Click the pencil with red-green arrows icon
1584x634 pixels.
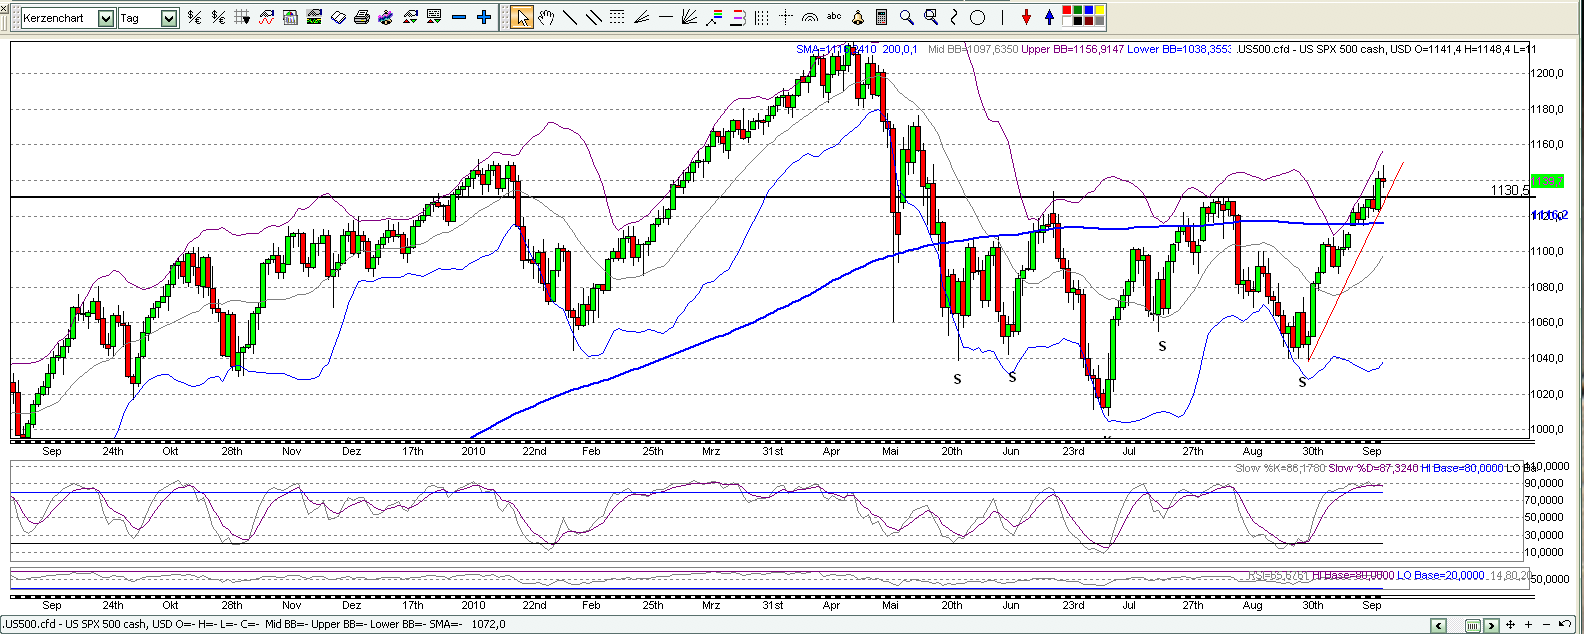point(410,17)
